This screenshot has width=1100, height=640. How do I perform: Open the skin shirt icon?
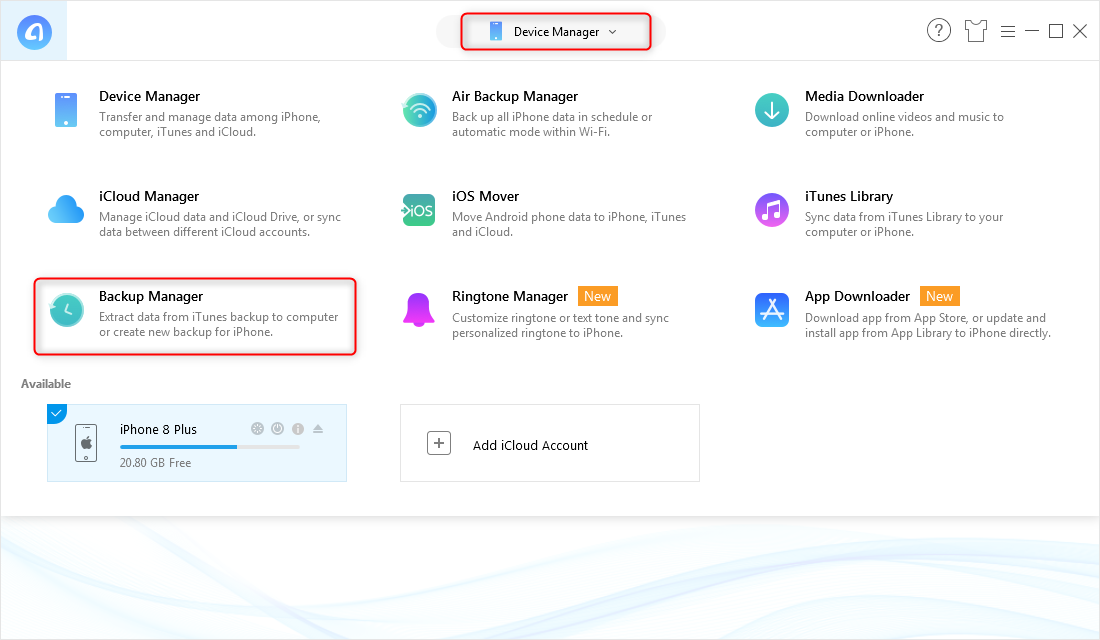point(975,31)
